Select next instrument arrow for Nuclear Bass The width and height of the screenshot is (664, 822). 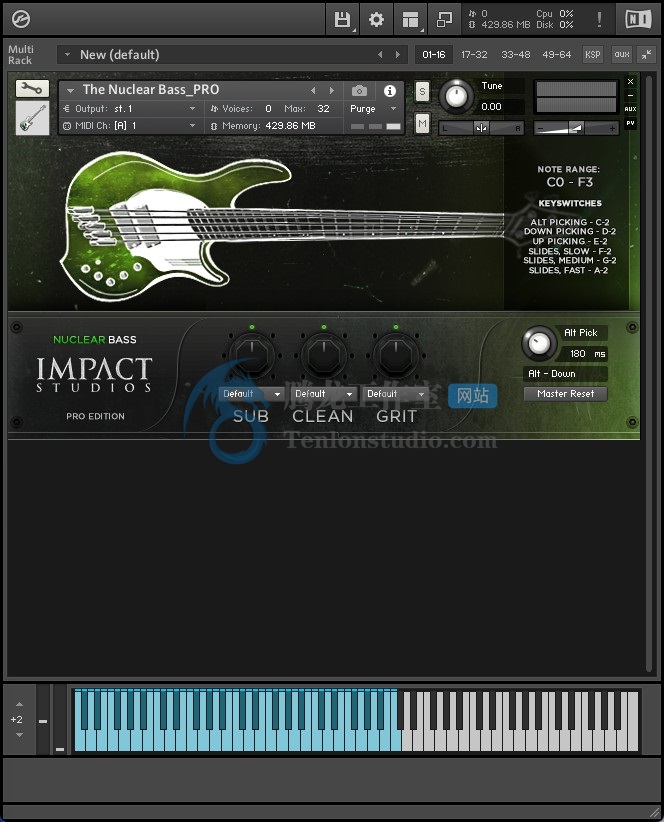click(332, 90)
